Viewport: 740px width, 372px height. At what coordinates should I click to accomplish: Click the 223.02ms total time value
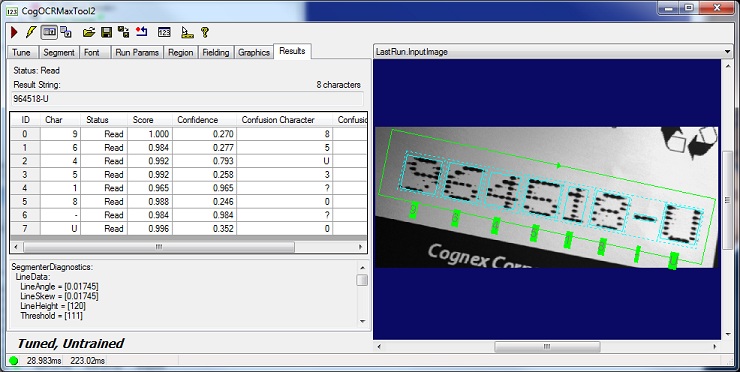[x=87, y=361]
